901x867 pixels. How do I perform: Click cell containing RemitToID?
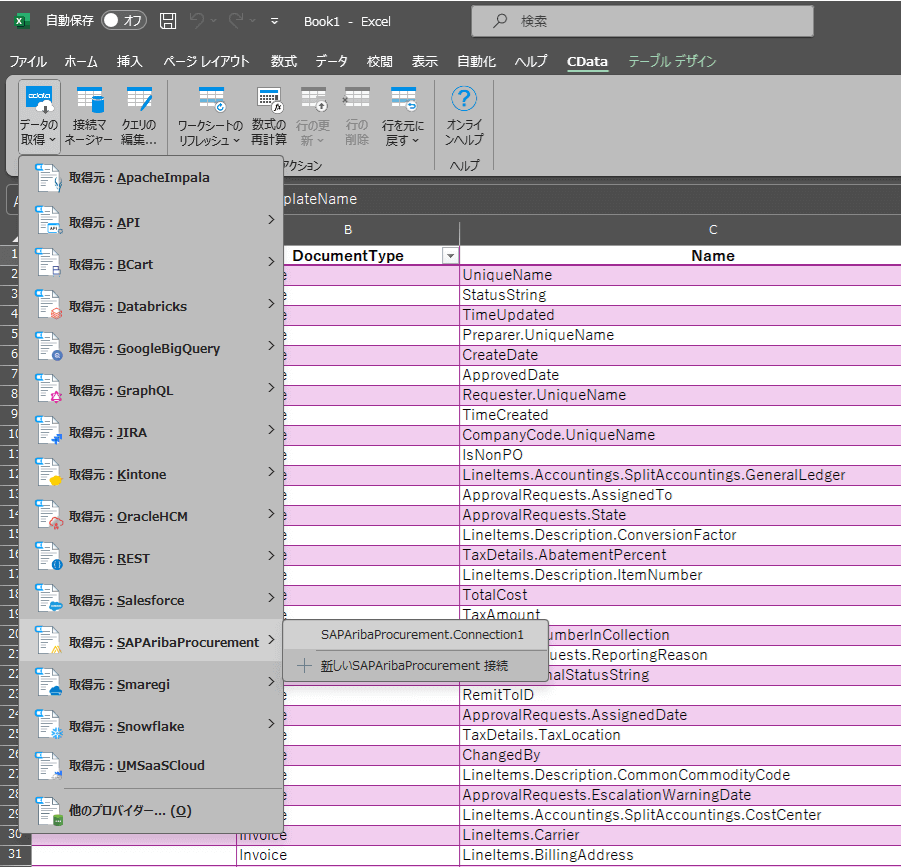tap(680, 695)
